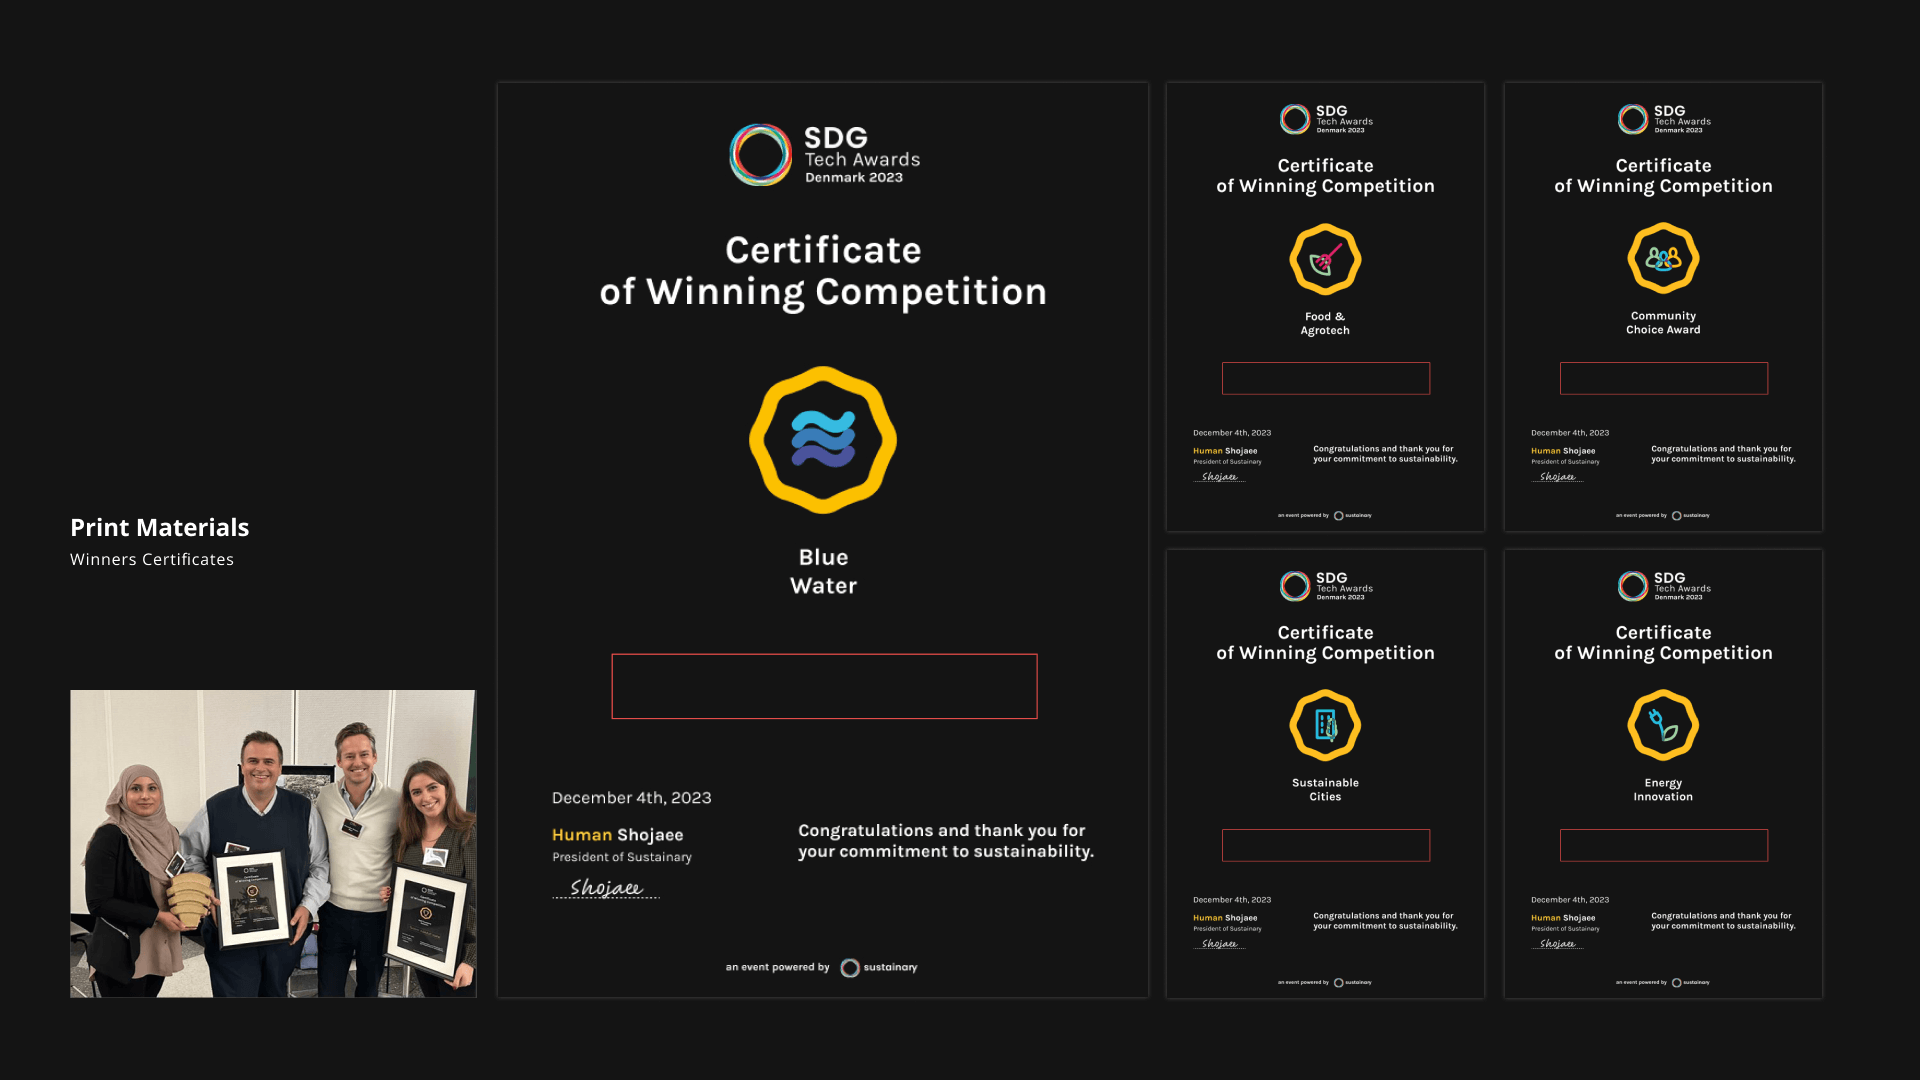
Task: Click the sustainary ring logo on the large certificate
Action: (850, 968)
